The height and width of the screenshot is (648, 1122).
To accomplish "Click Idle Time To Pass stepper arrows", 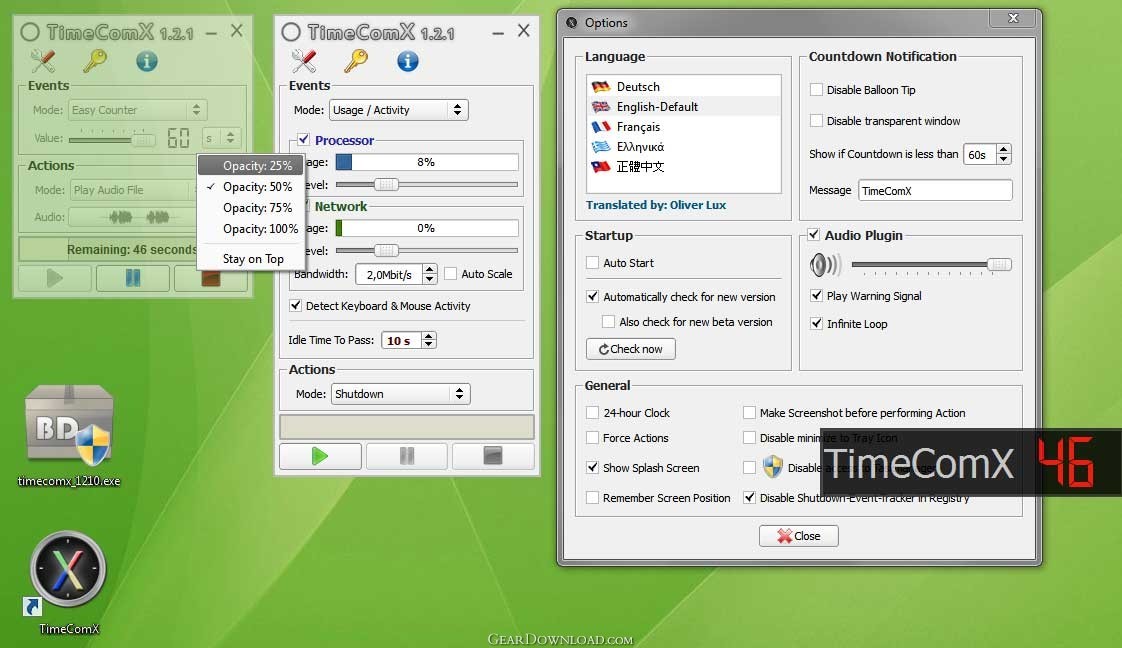I will [429, 340].
